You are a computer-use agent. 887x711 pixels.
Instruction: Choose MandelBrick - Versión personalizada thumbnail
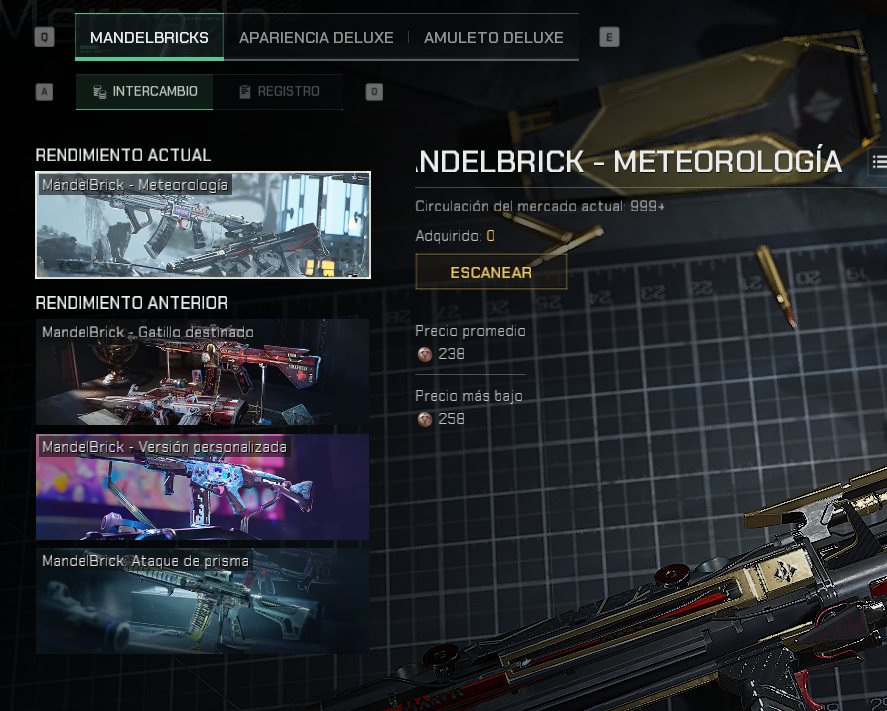[203, 487]
